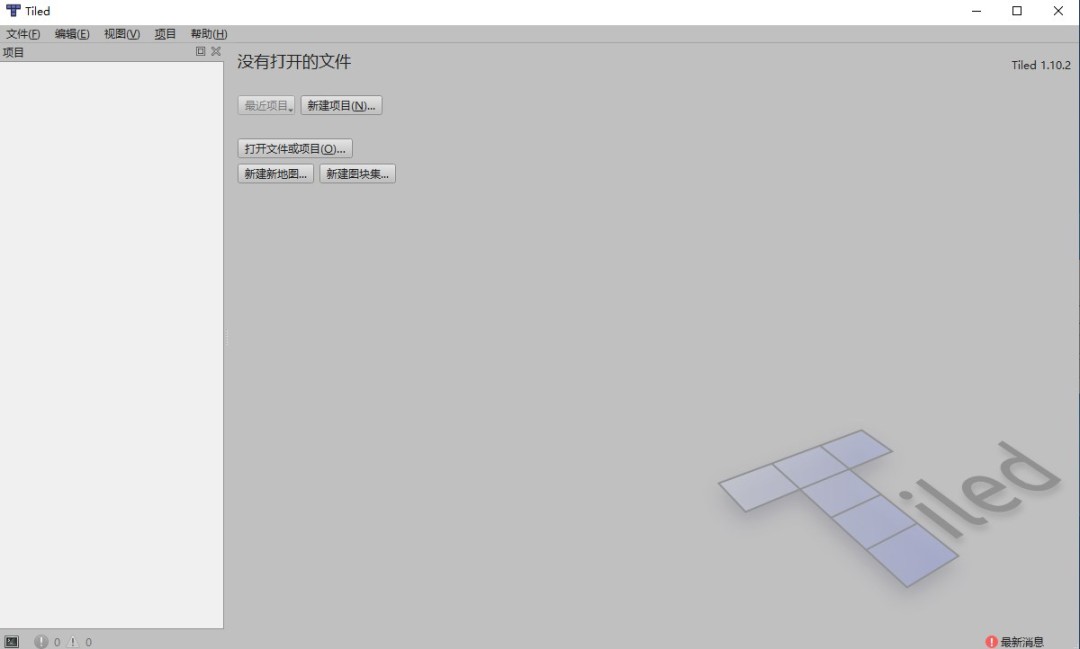Click the error count icon in the status bar
The width and height of the screenshot is (1080, 649).
(x=40, y=641)
